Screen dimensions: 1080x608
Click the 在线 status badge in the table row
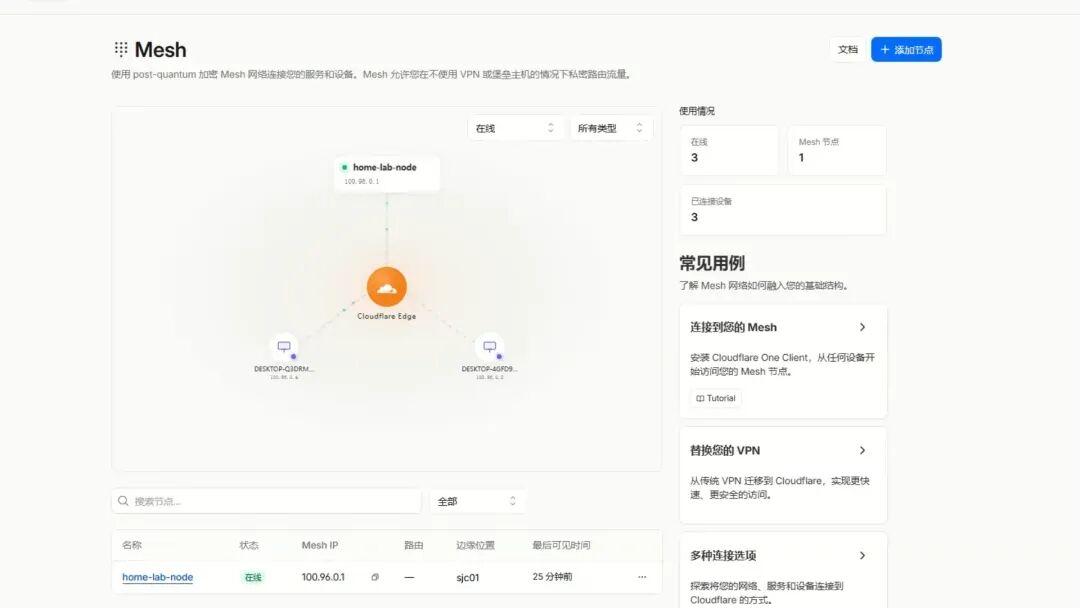pyautogui.click(x=253, y=577)
